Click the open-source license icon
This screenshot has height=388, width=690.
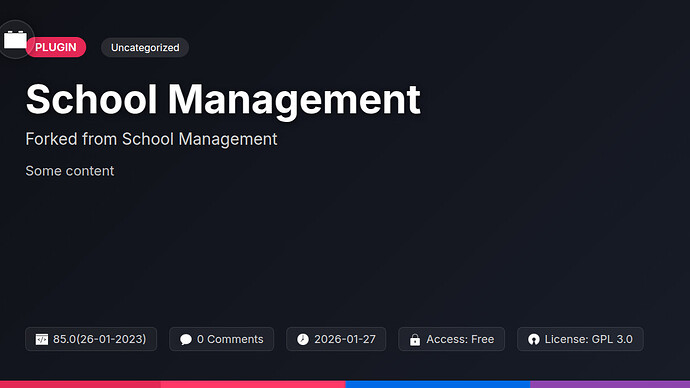[x=533, y=339]
